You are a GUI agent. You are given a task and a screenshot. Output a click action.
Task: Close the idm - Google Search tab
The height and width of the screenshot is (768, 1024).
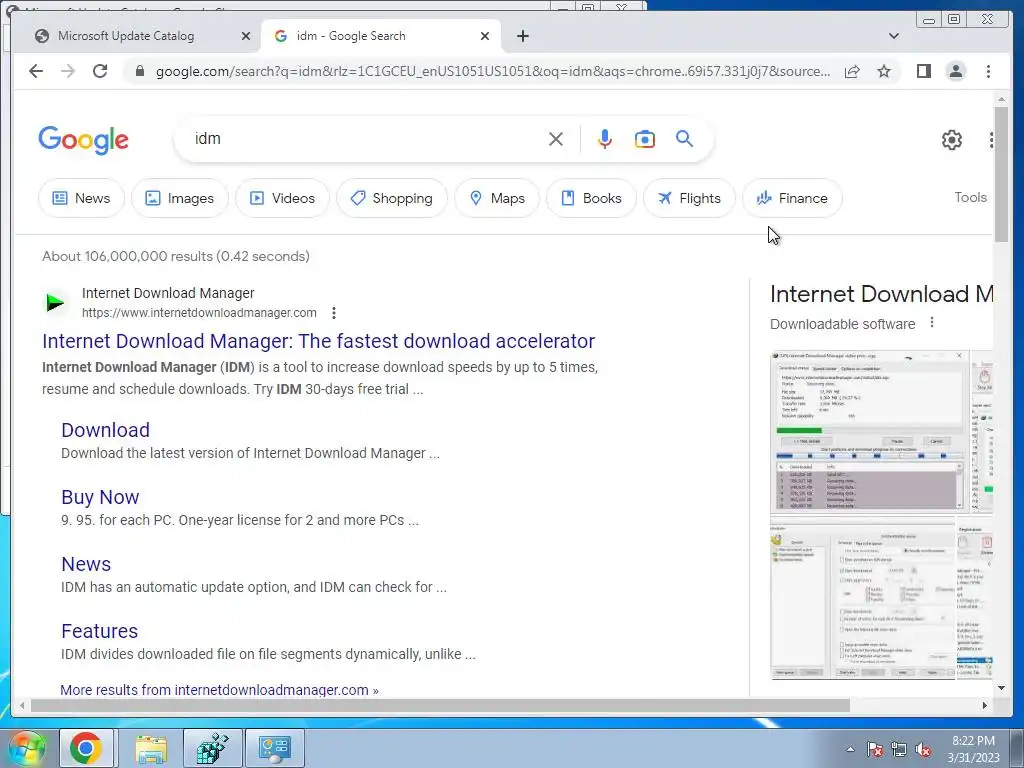[x=485, y=36]
